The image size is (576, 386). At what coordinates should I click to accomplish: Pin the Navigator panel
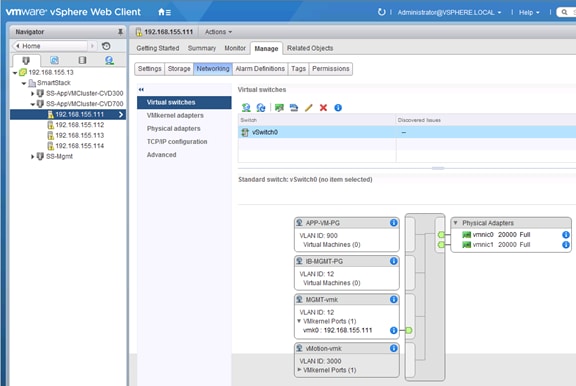(x=120, y=32)
